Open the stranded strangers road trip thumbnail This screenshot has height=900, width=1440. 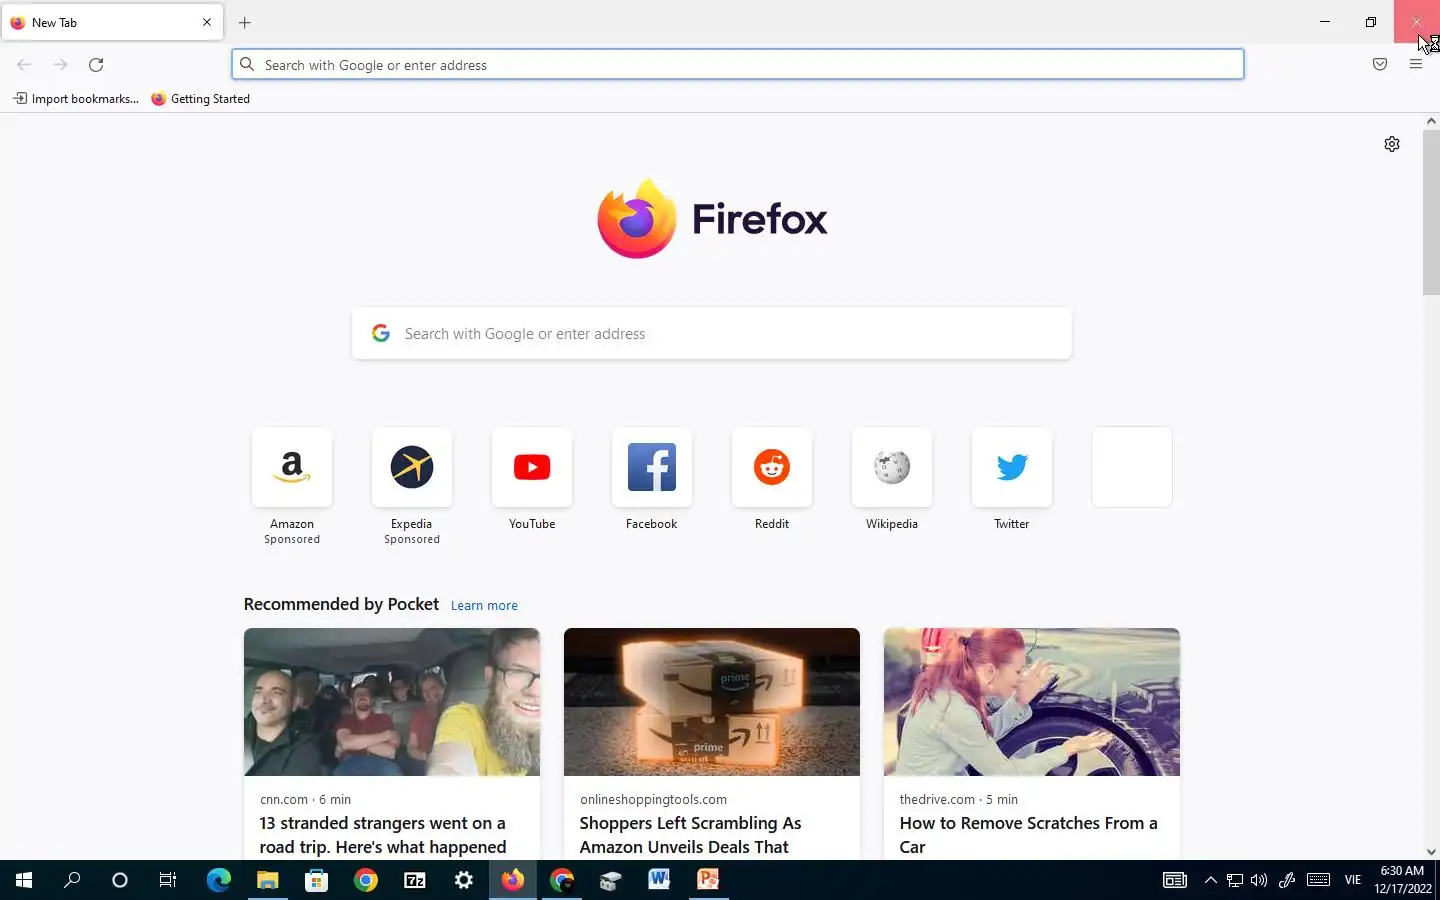[392, 702]
